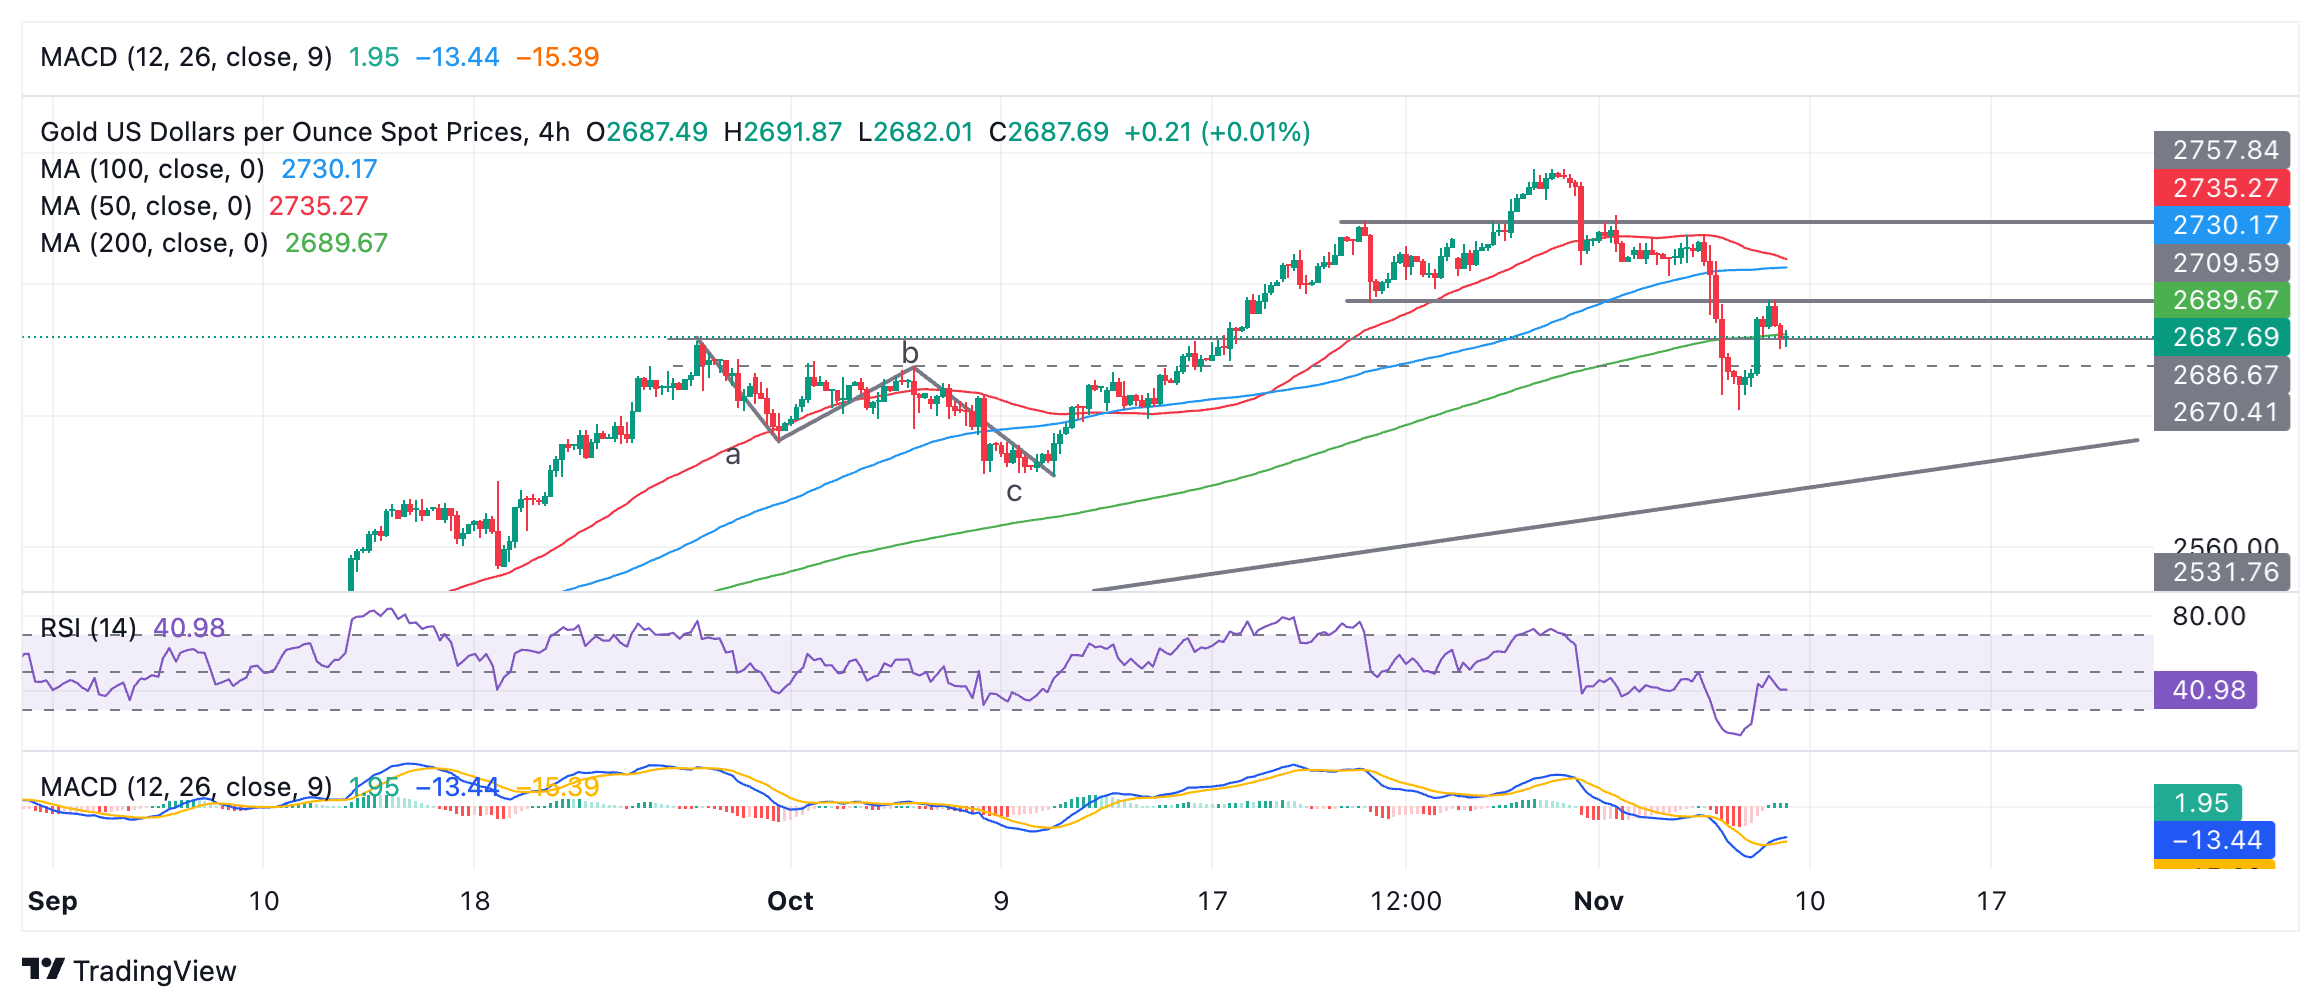Screen dimensions: 2321x1008
Task: Click the wave label 'b' on the chart
Action: pos(910,353)
